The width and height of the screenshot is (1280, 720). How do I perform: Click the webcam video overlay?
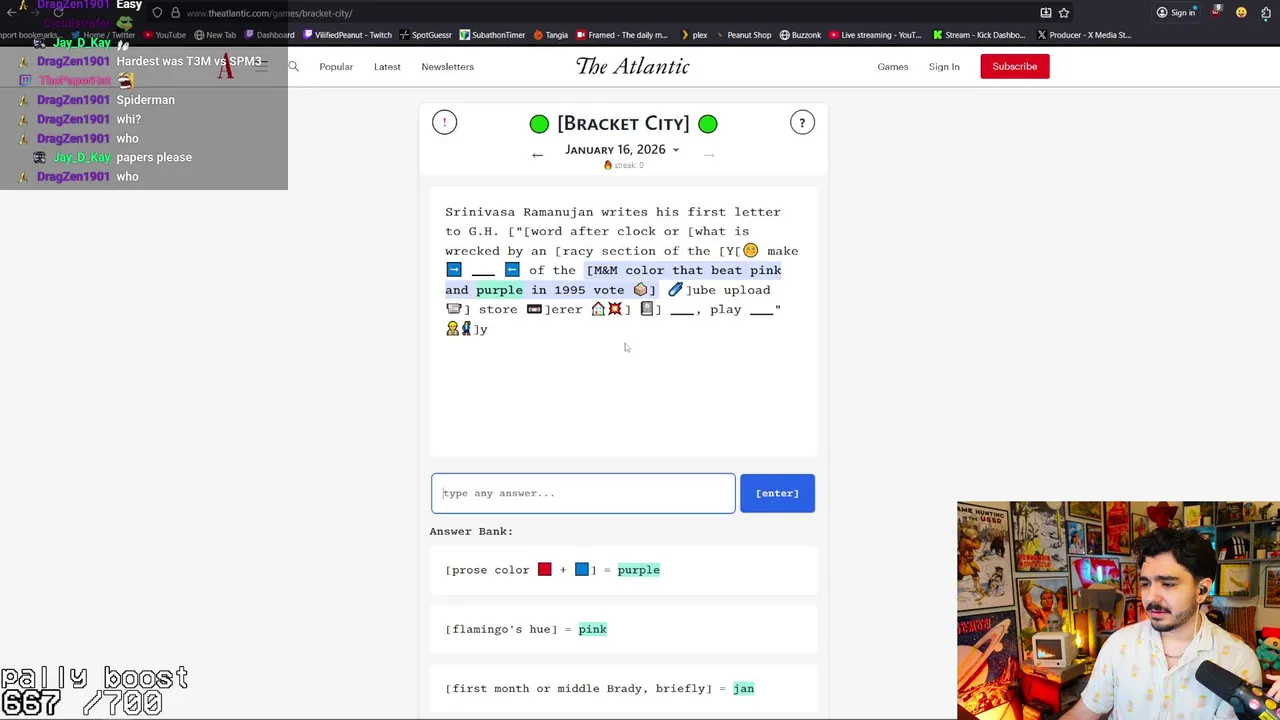point(1118,610)
